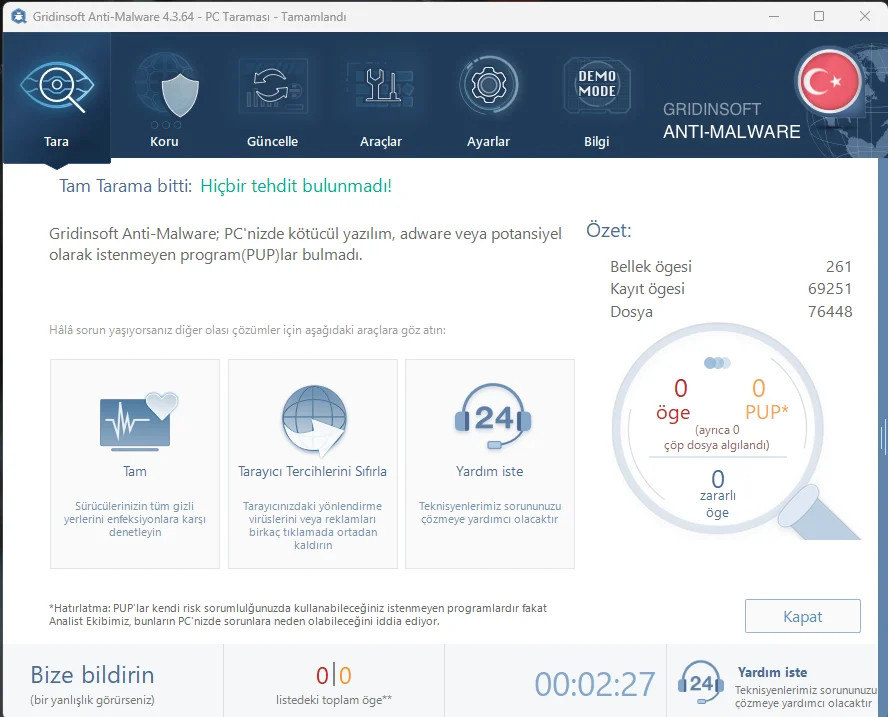Click the elapsed time 00:02:27

tap(595, 684)
